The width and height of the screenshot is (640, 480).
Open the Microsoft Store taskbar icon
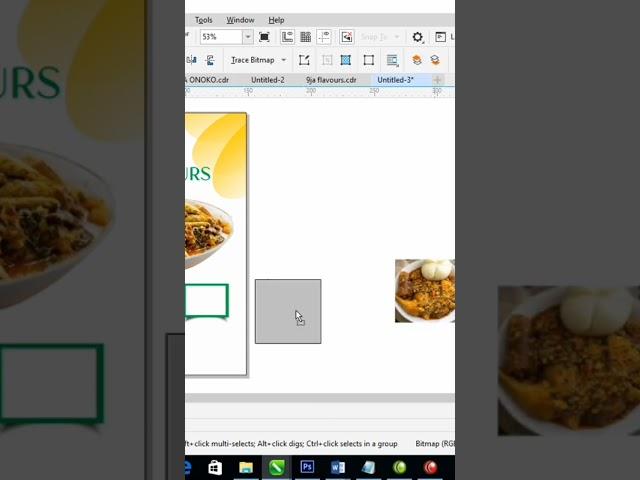click(215, 468)
